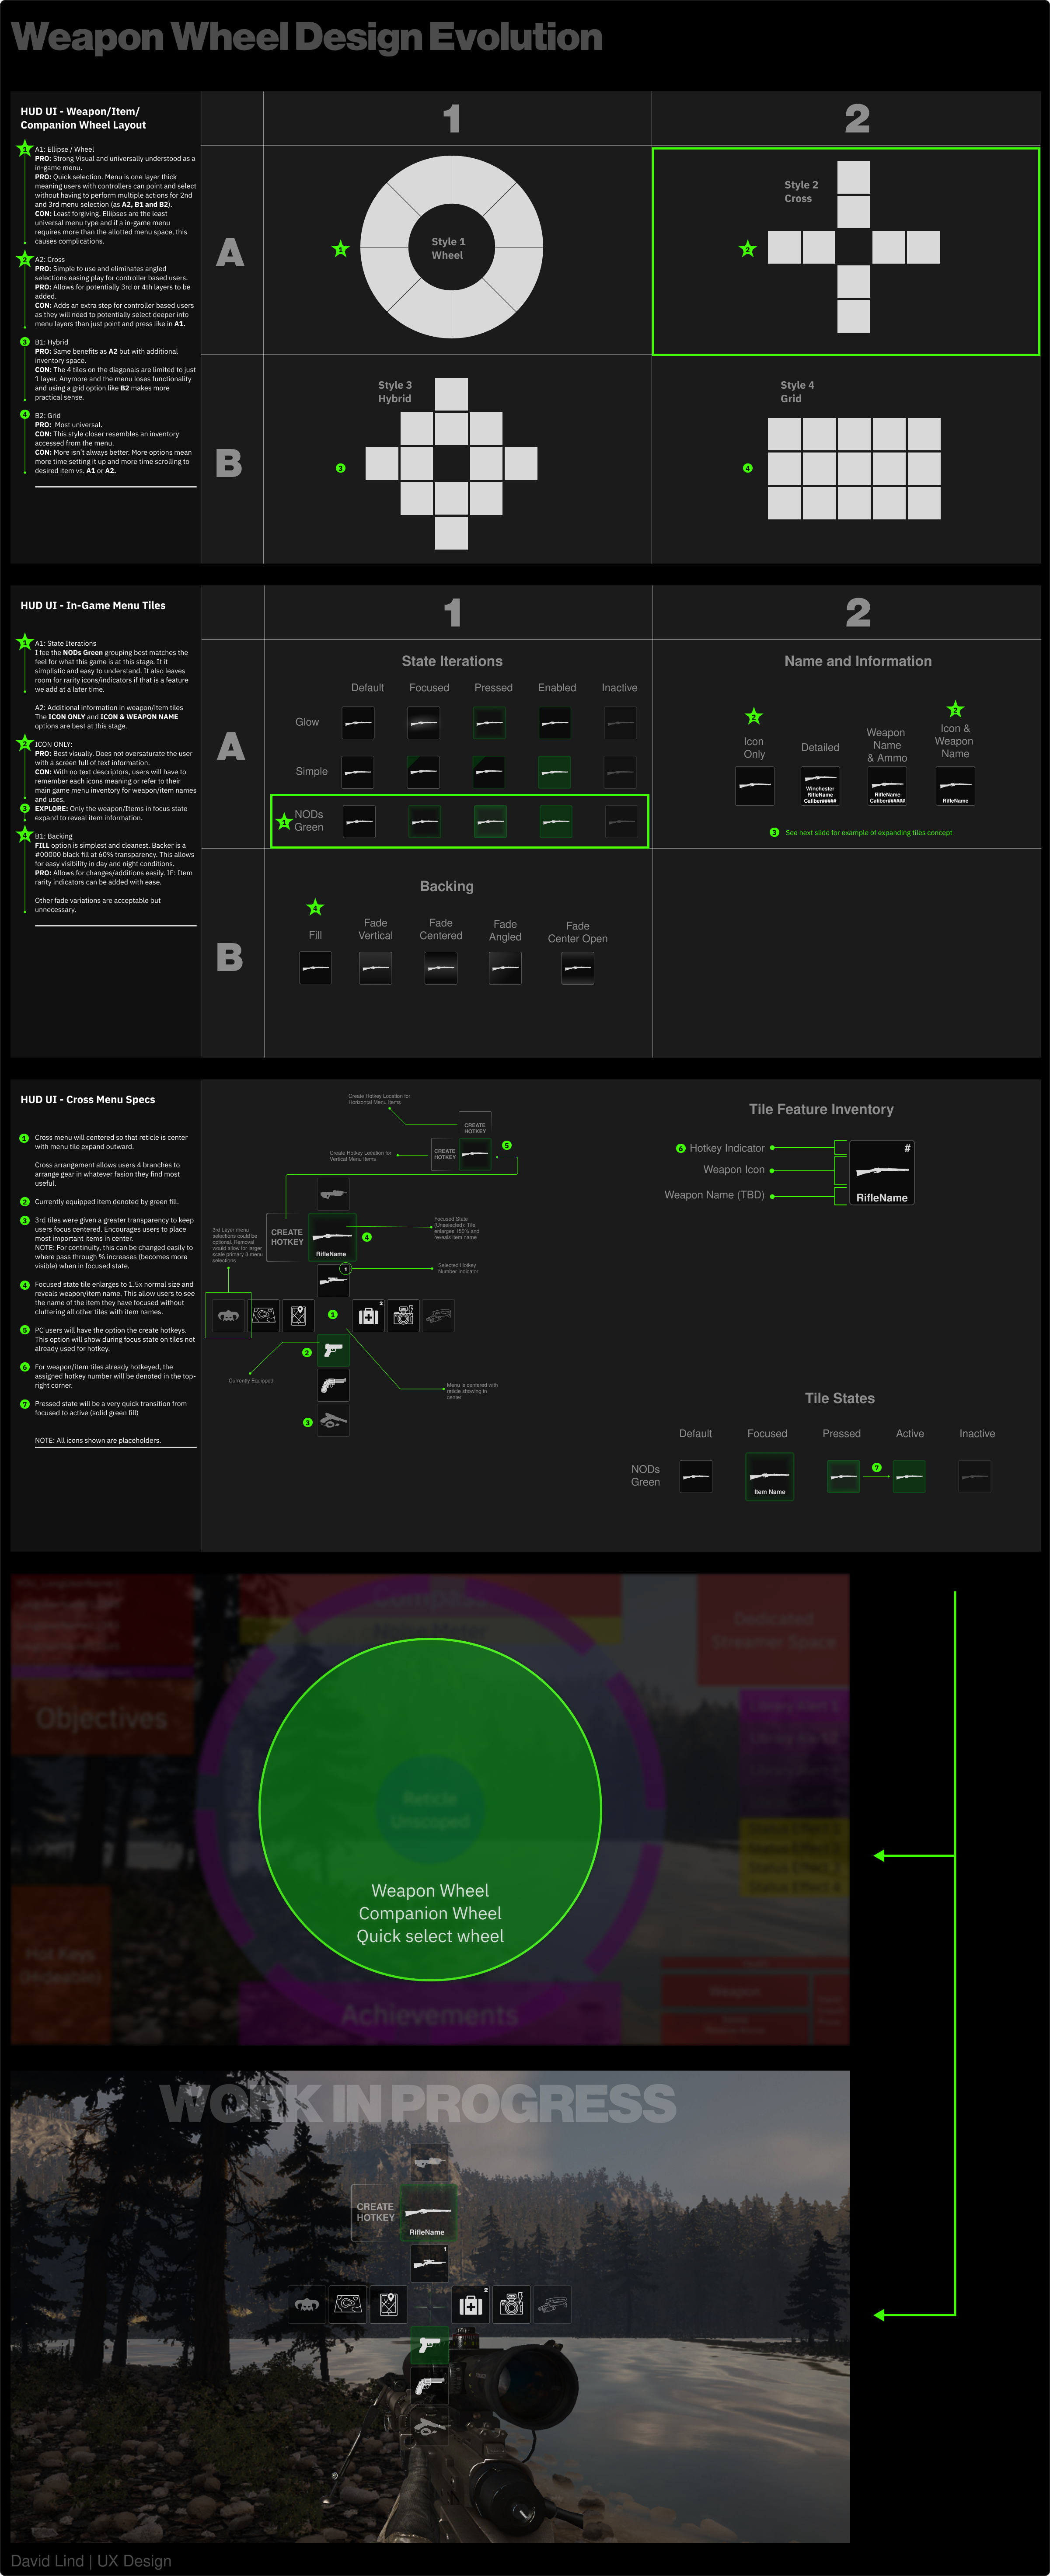The image size is (1050, 2576).
Task: Click the RifleName tile in Tile Feature Inventory
Action: [x=881, y=1172]
